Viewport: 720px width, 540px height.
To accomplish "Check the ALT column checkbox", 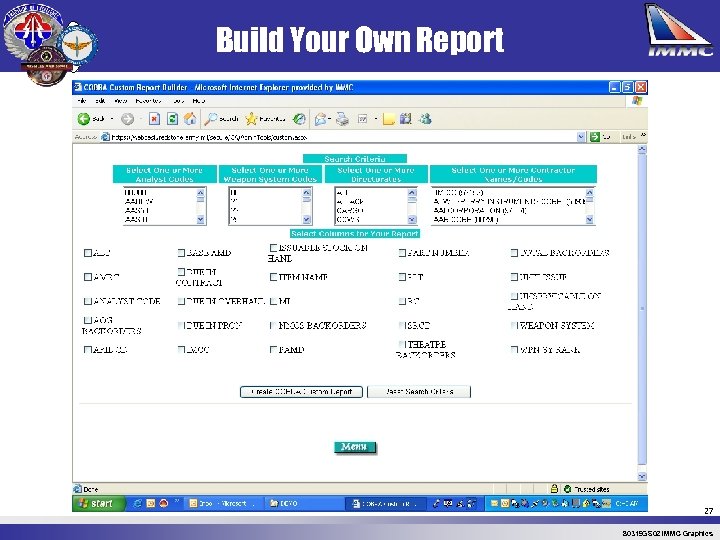I will click(x=88, y=253).
